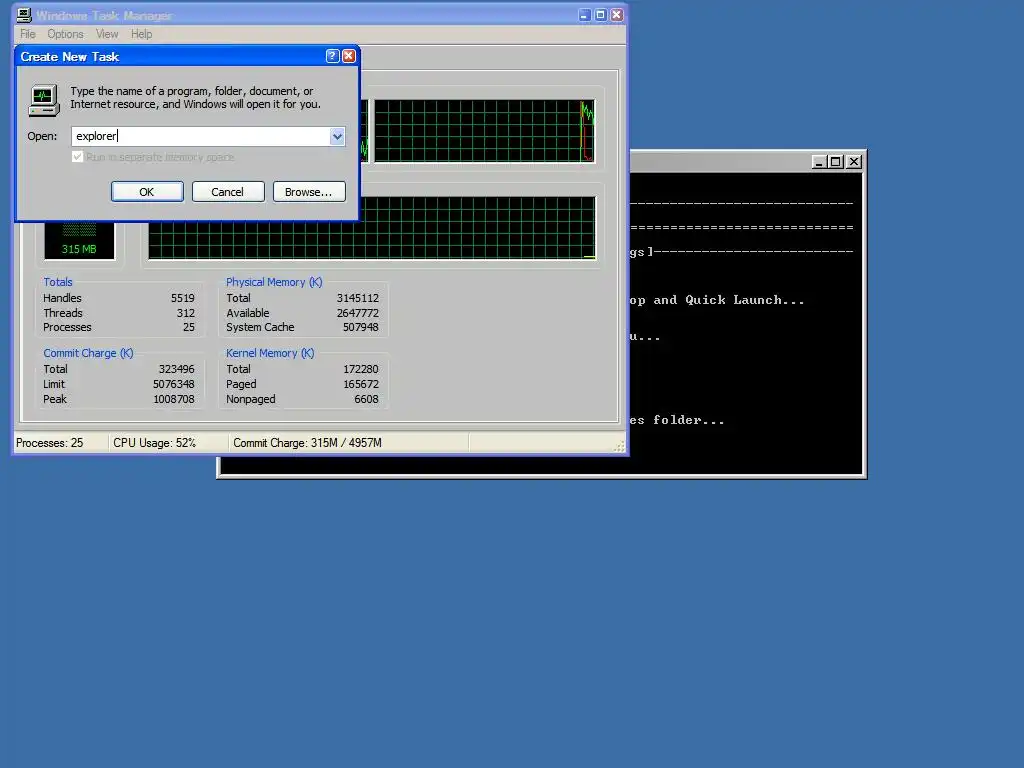This screenshot has height=768, width=1024.
Task: Open the Options menu in Task Manager
Action: 65,34
